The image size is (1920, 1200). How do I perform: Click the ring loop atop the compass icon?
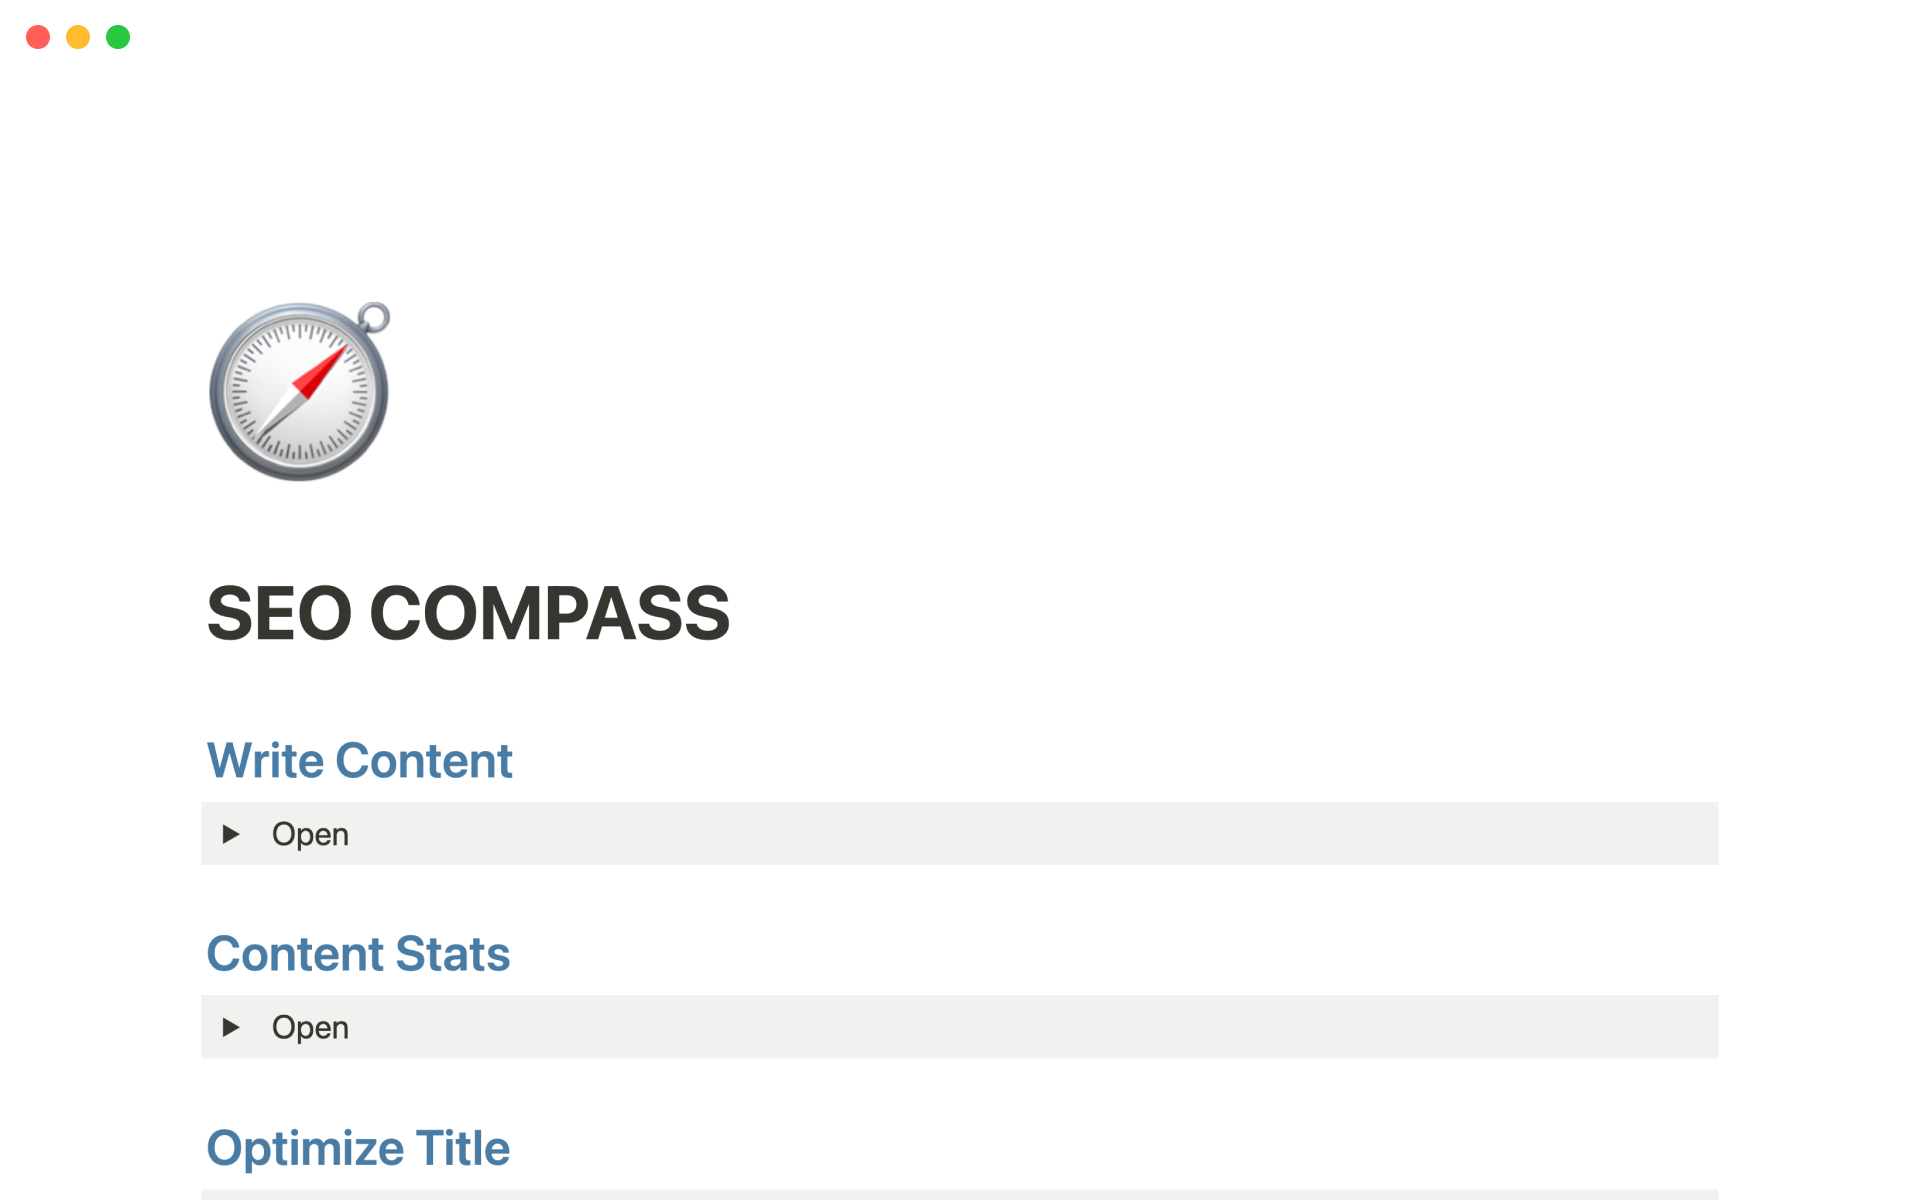pos(374,317)
